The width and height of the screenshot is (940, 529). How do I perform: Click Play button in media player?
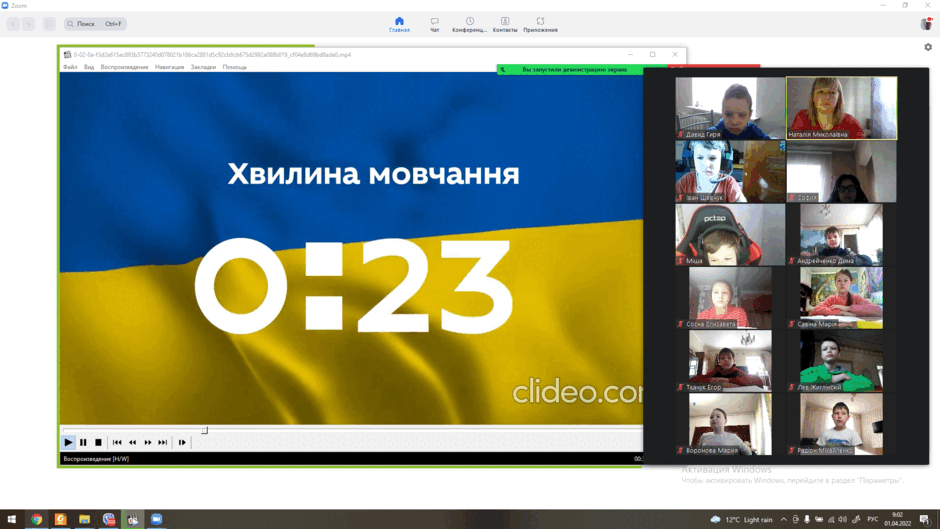[x=68, y=442]
